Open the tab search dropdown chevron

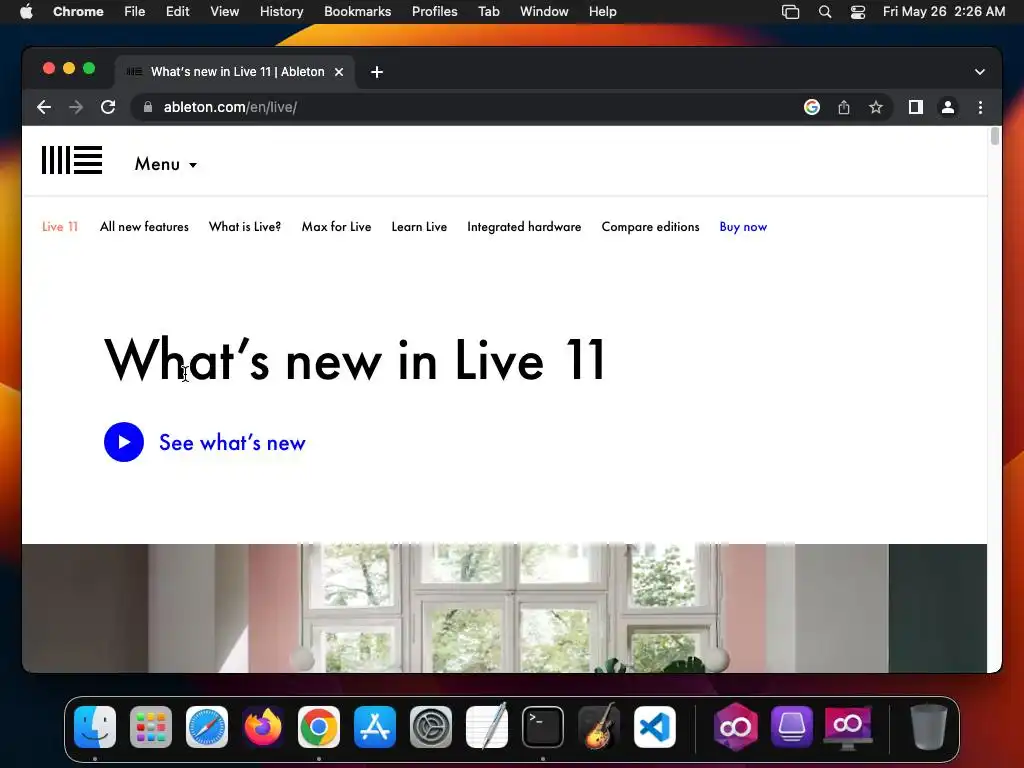point(980,72)
